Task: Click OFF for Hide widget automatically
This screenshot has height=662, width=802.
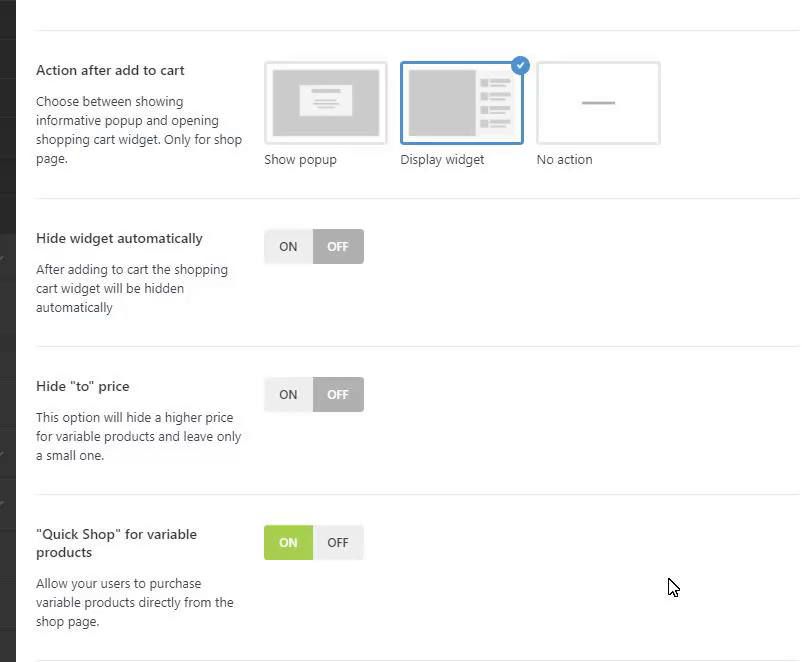Action: click(x=338, y=247)
